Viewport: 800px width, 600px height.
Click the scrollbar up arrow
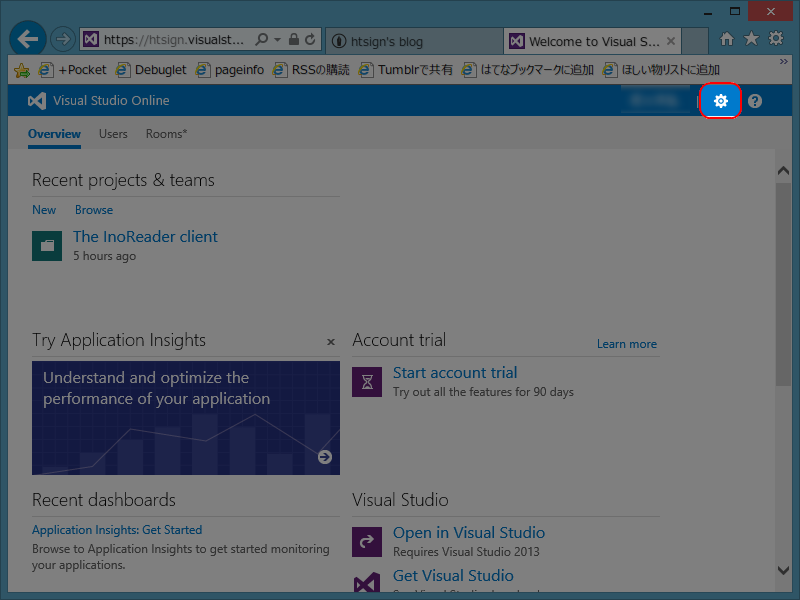tap(783, 171)
